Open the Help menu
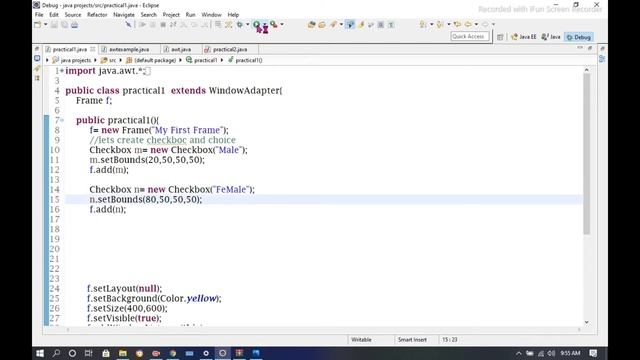This screenshot has width=640, height=360. pyautogui.click(x=233, y=15)
